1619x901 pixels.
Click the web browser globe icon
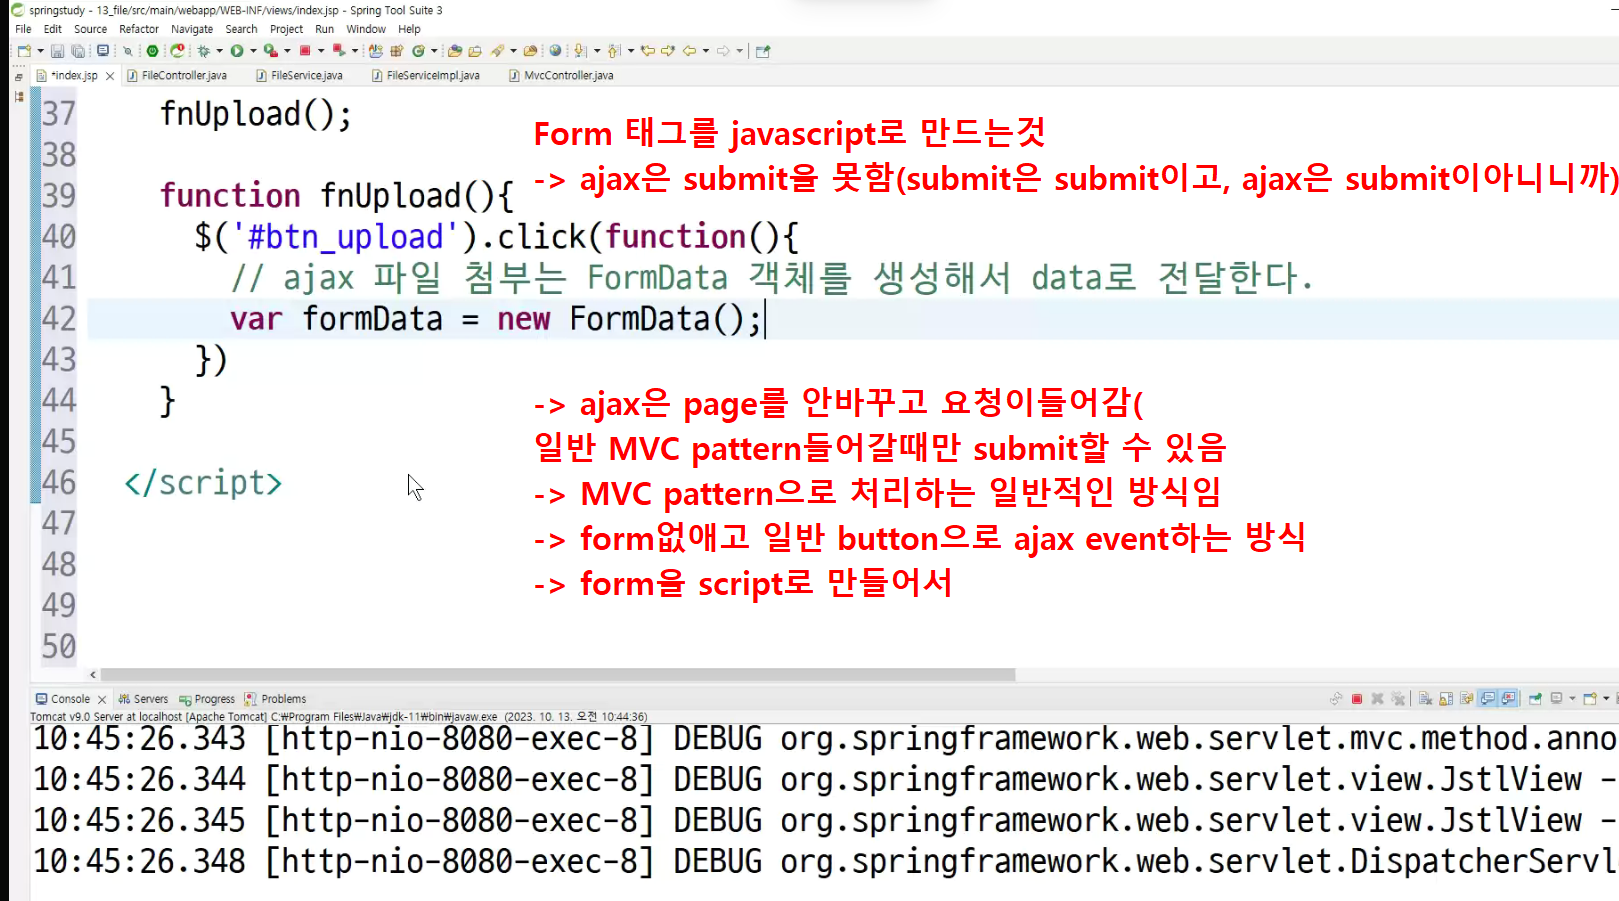[555, 51]
